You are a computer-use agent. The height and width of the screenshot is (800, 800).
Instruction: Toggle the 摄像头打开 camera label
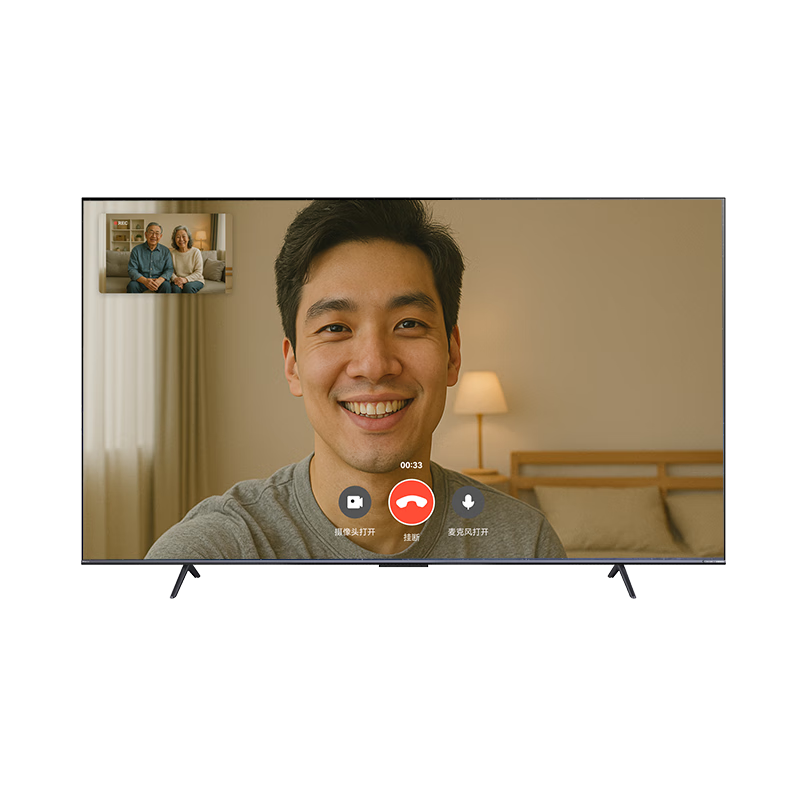(354, 532)
